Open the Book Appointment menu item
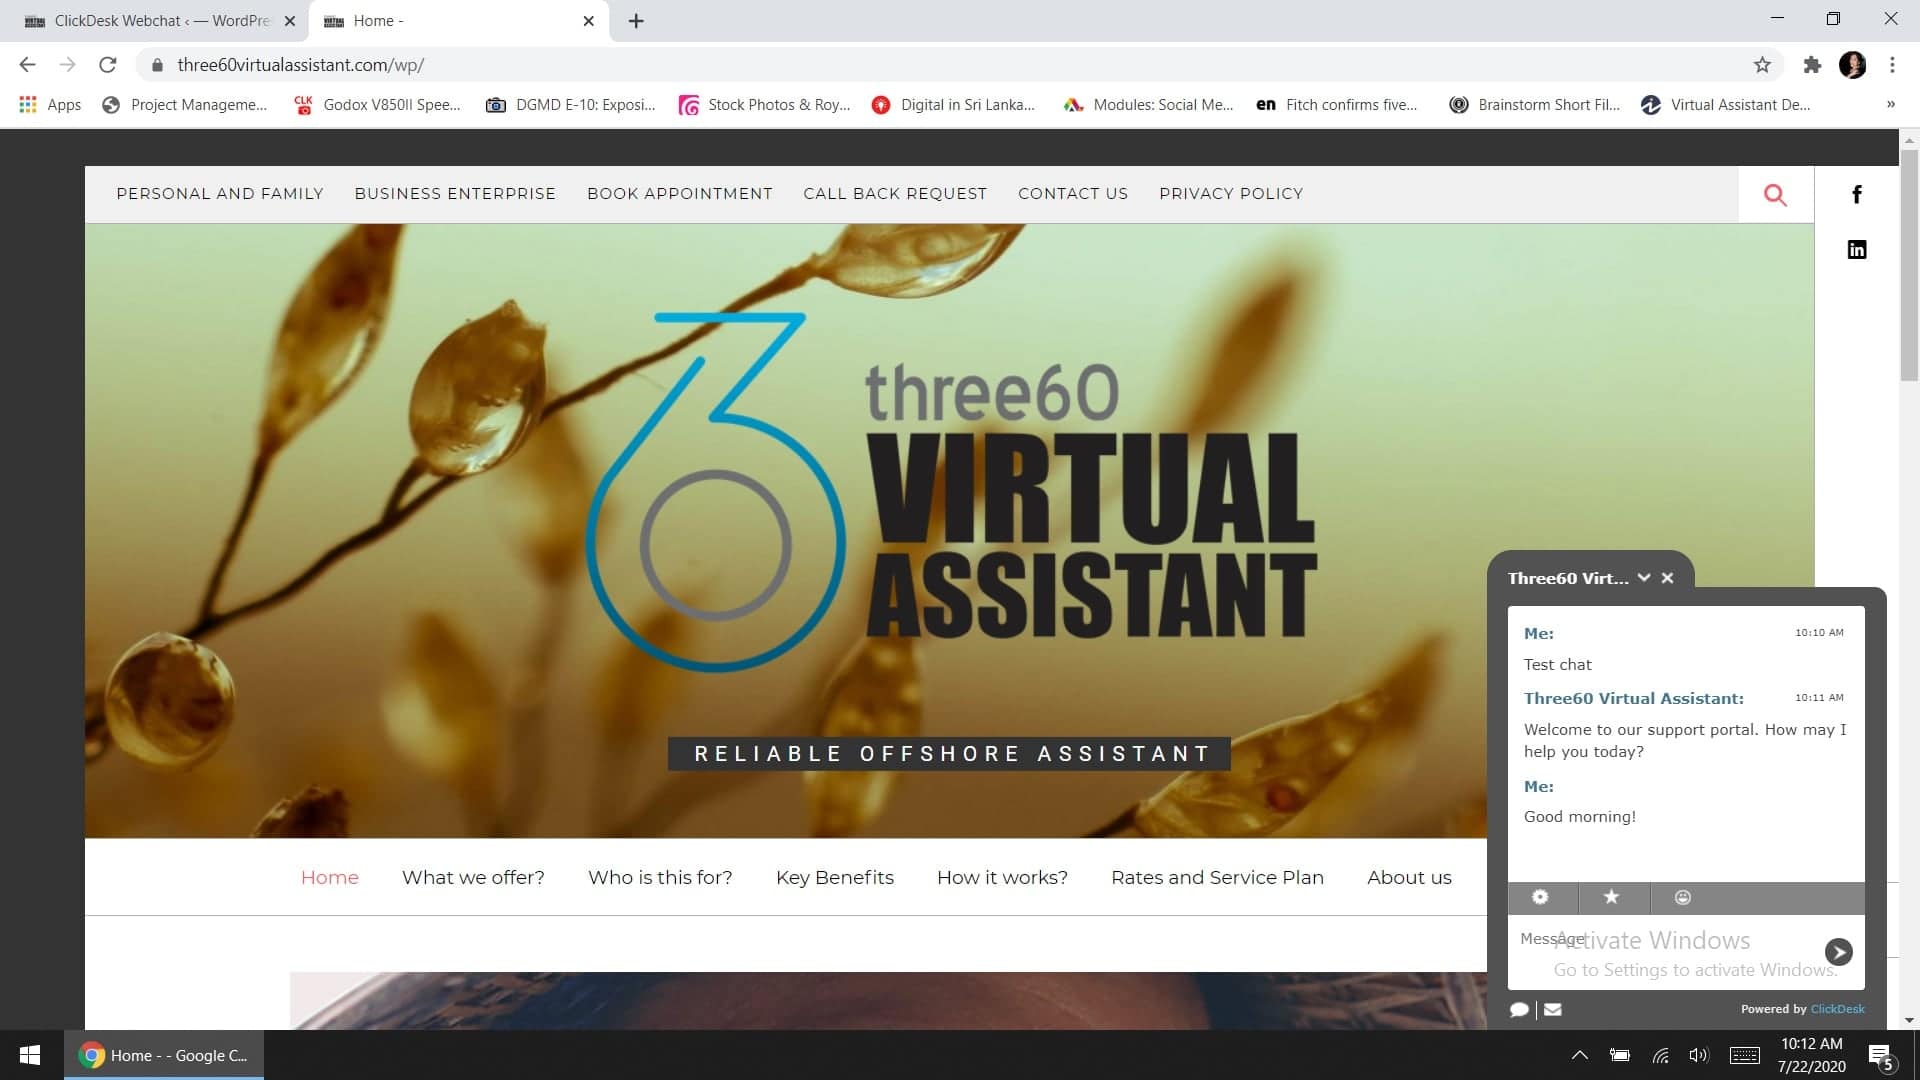The width and height of the screenshot is (1920, 1080). pyautogui.click(x=679, y=193)
